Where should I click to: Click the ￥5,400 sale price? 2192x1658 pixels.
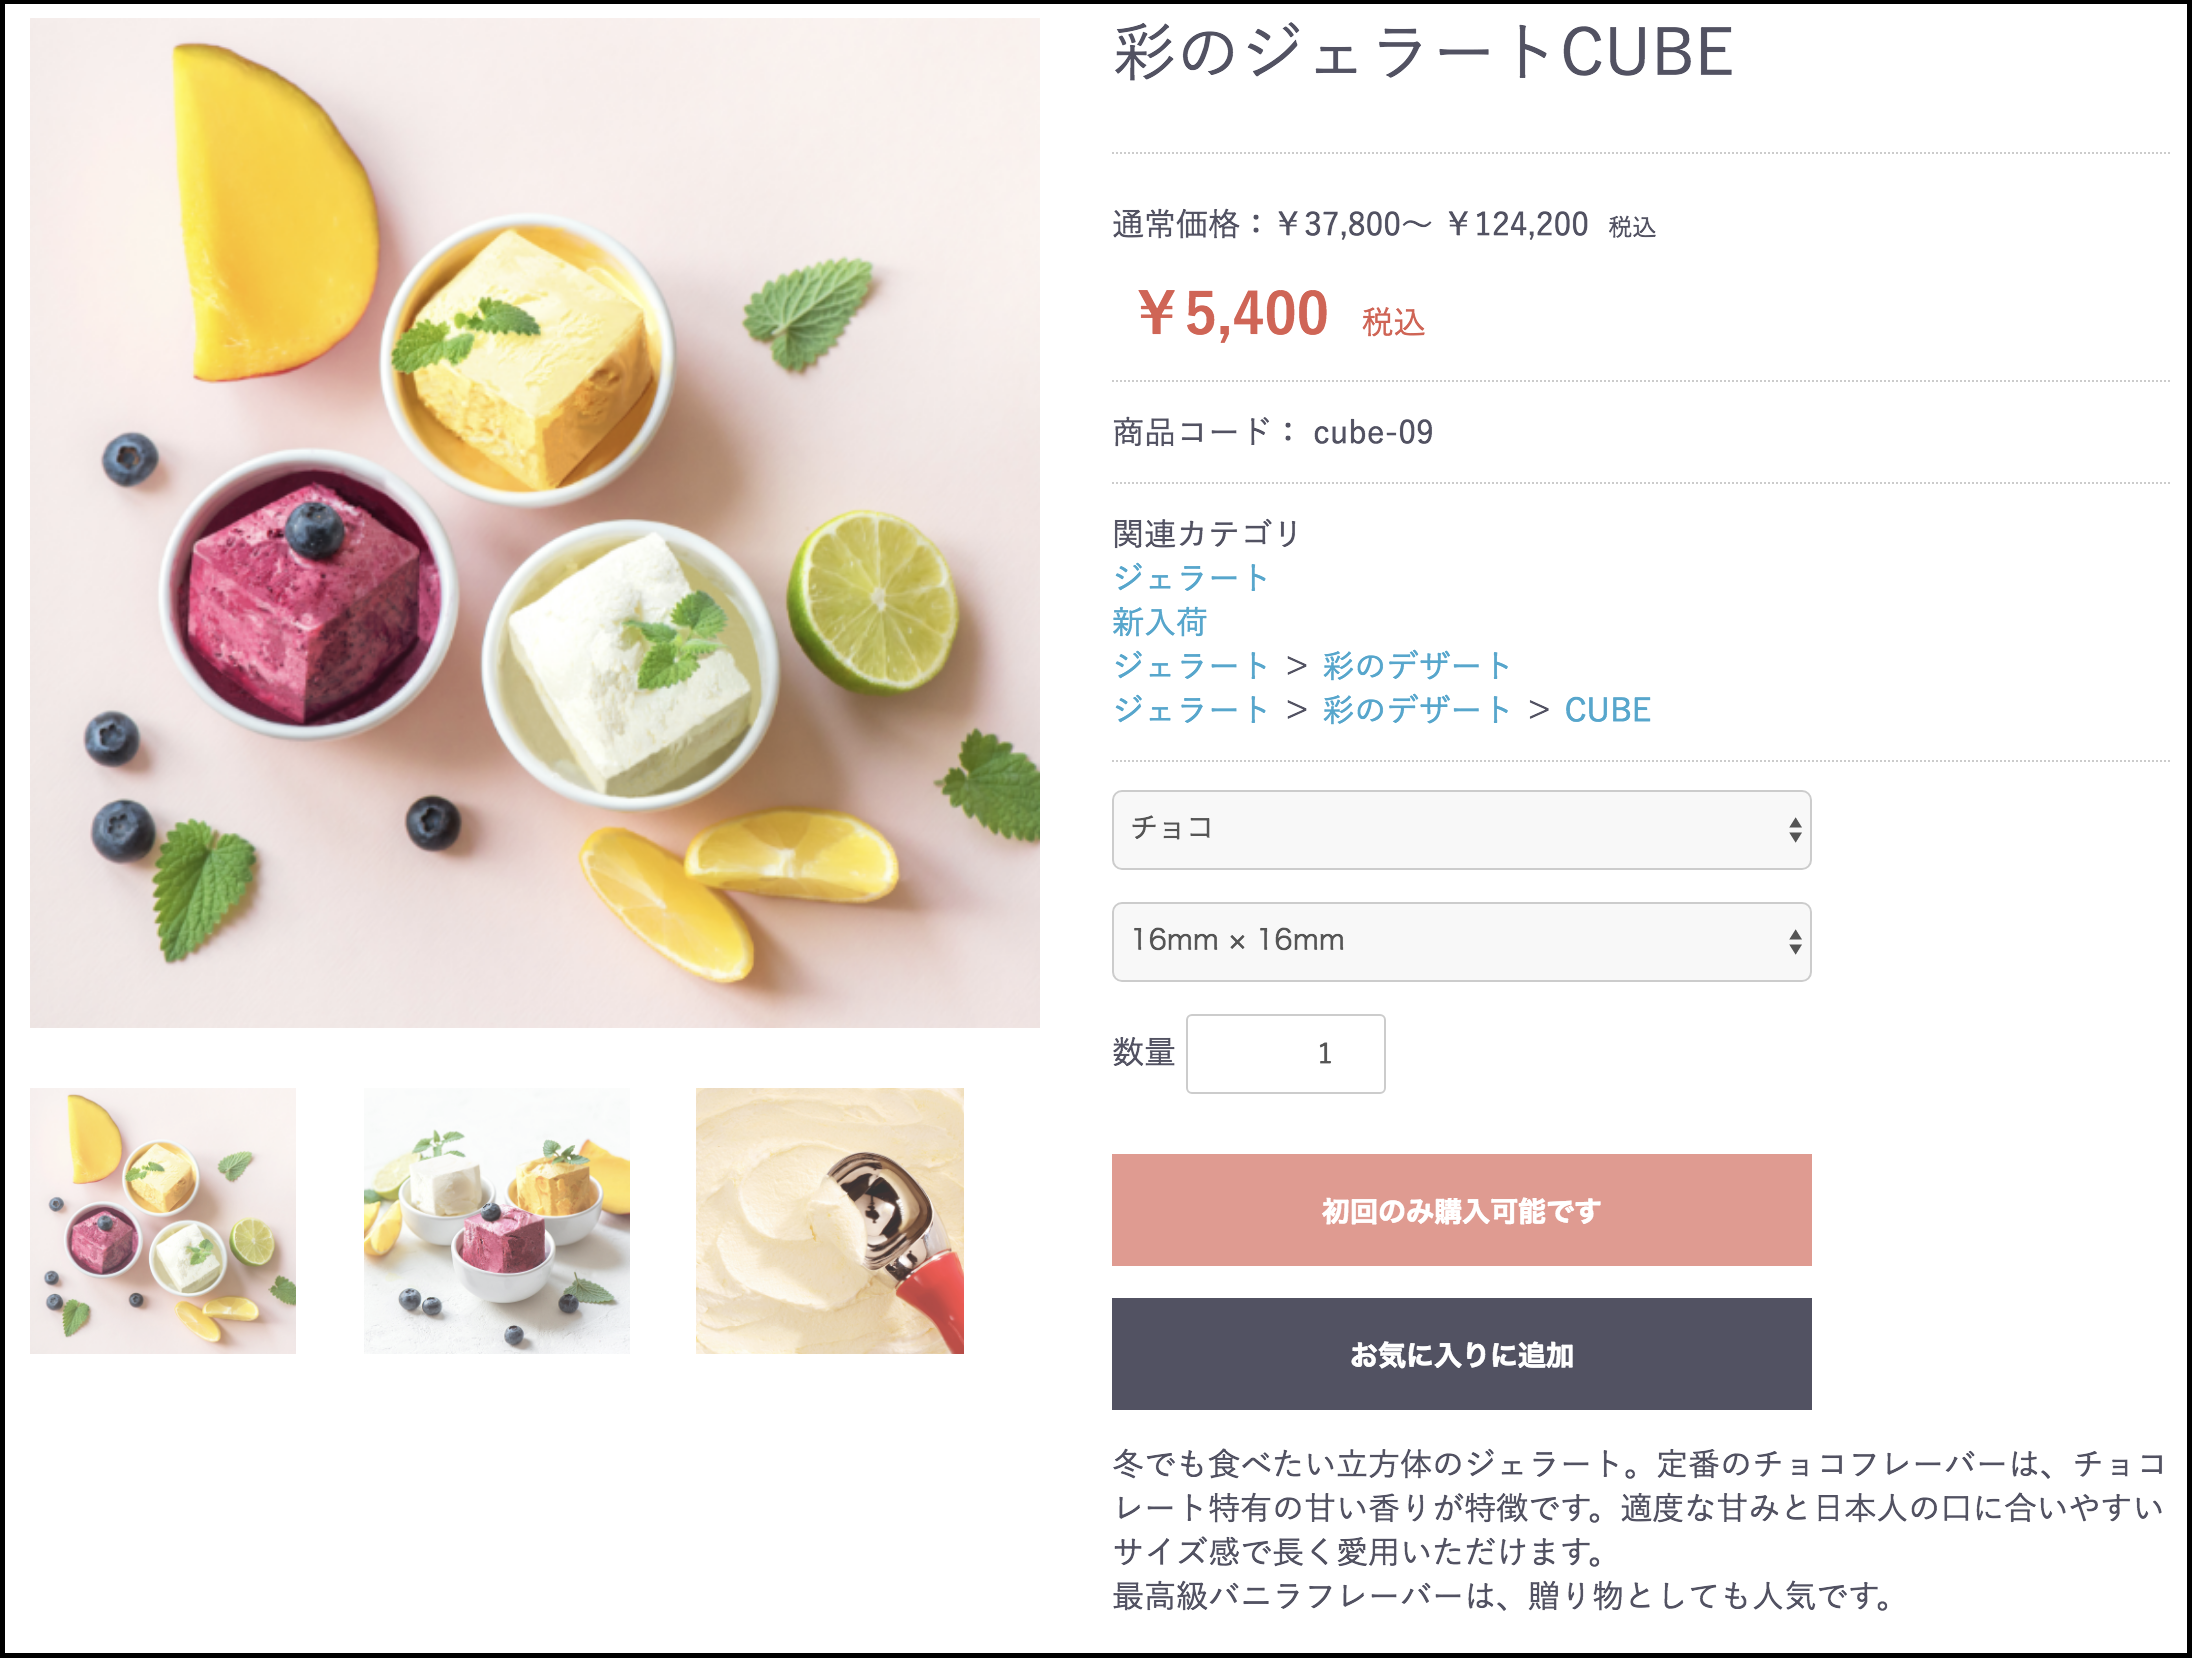point(1232,314)
